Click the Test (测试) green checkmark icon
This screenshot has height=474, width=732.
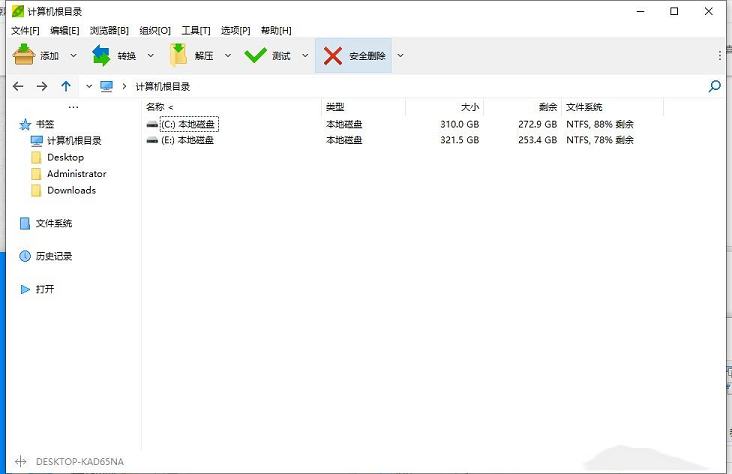pyautogui.click(x=255, y=56)
